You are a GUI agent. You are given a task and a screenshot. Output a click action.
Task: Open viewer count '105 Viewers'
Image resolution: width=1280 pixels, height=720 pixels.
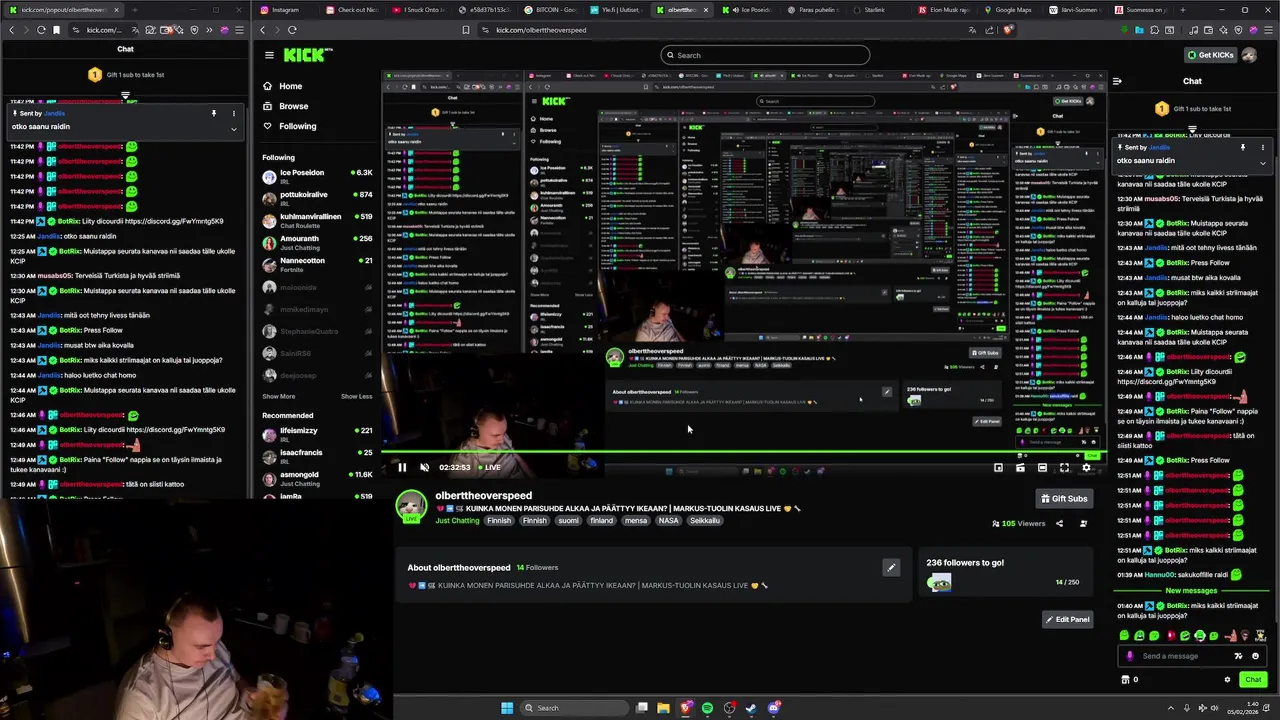(x=1018, y=523)
